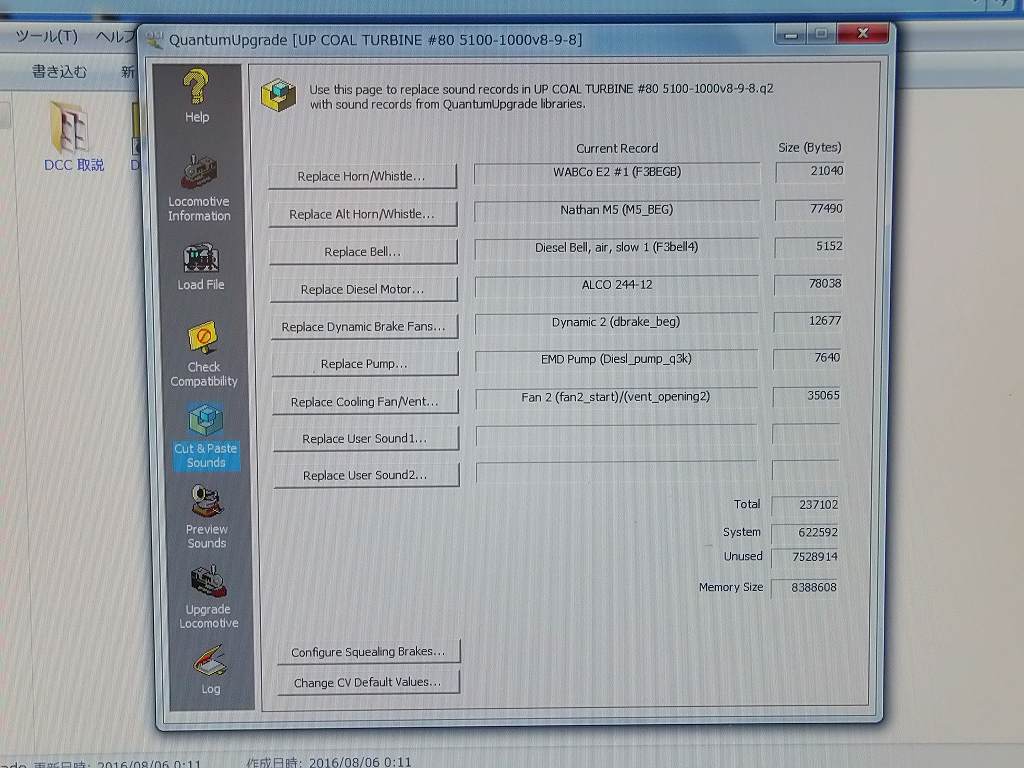Open the Help sidebar icon
1024x768 pixels.
196,95
